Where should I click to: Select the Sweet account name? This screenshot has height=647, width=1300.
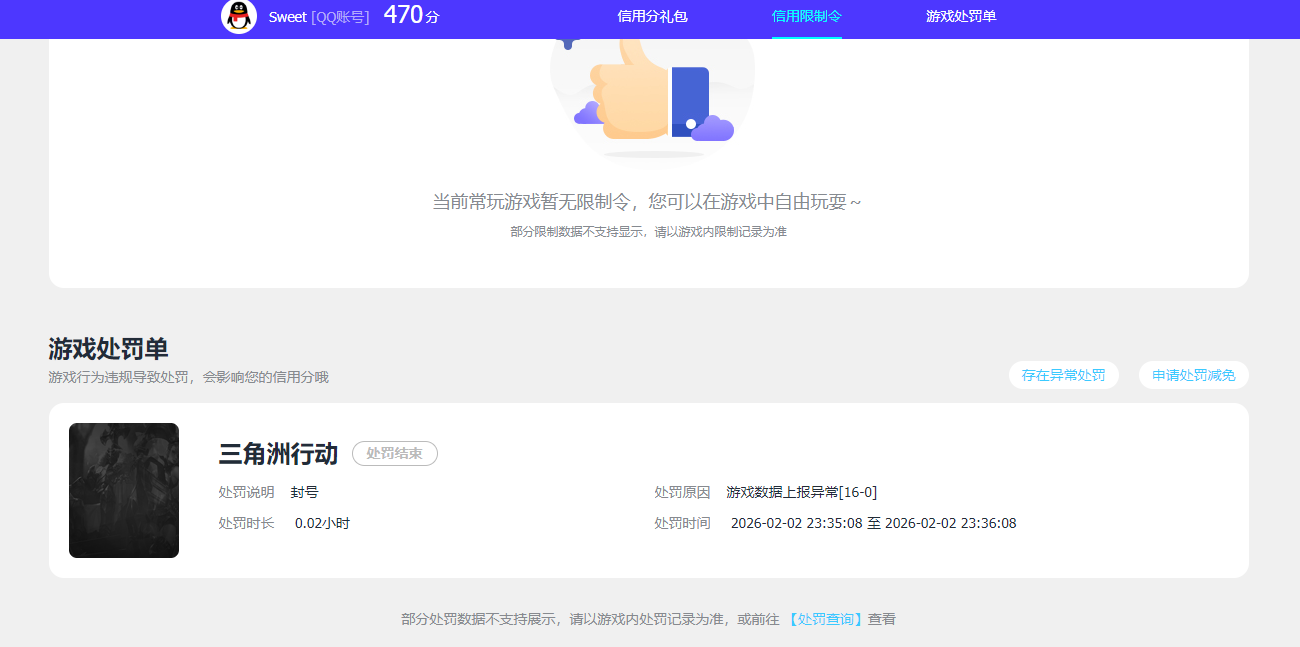click(x=287, y=16)
